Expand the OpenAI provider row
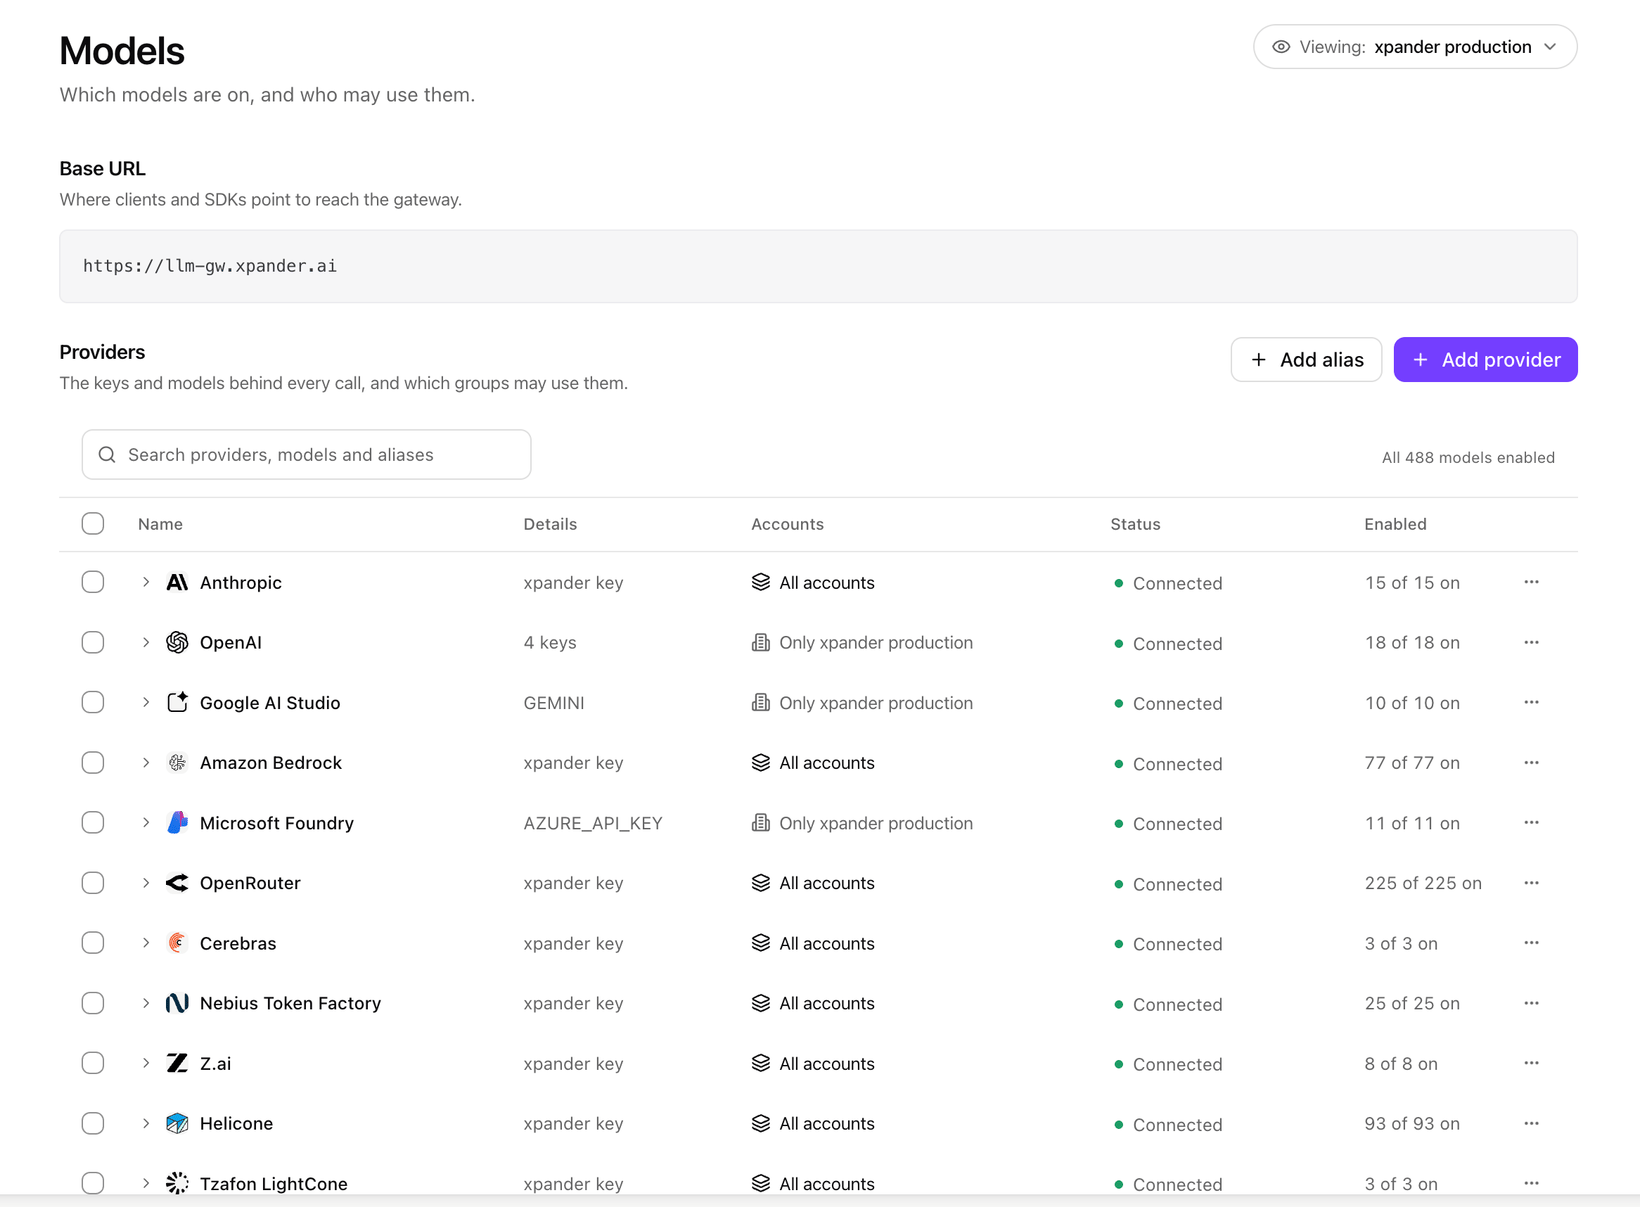1640x1207 pixels. (146, 642)
